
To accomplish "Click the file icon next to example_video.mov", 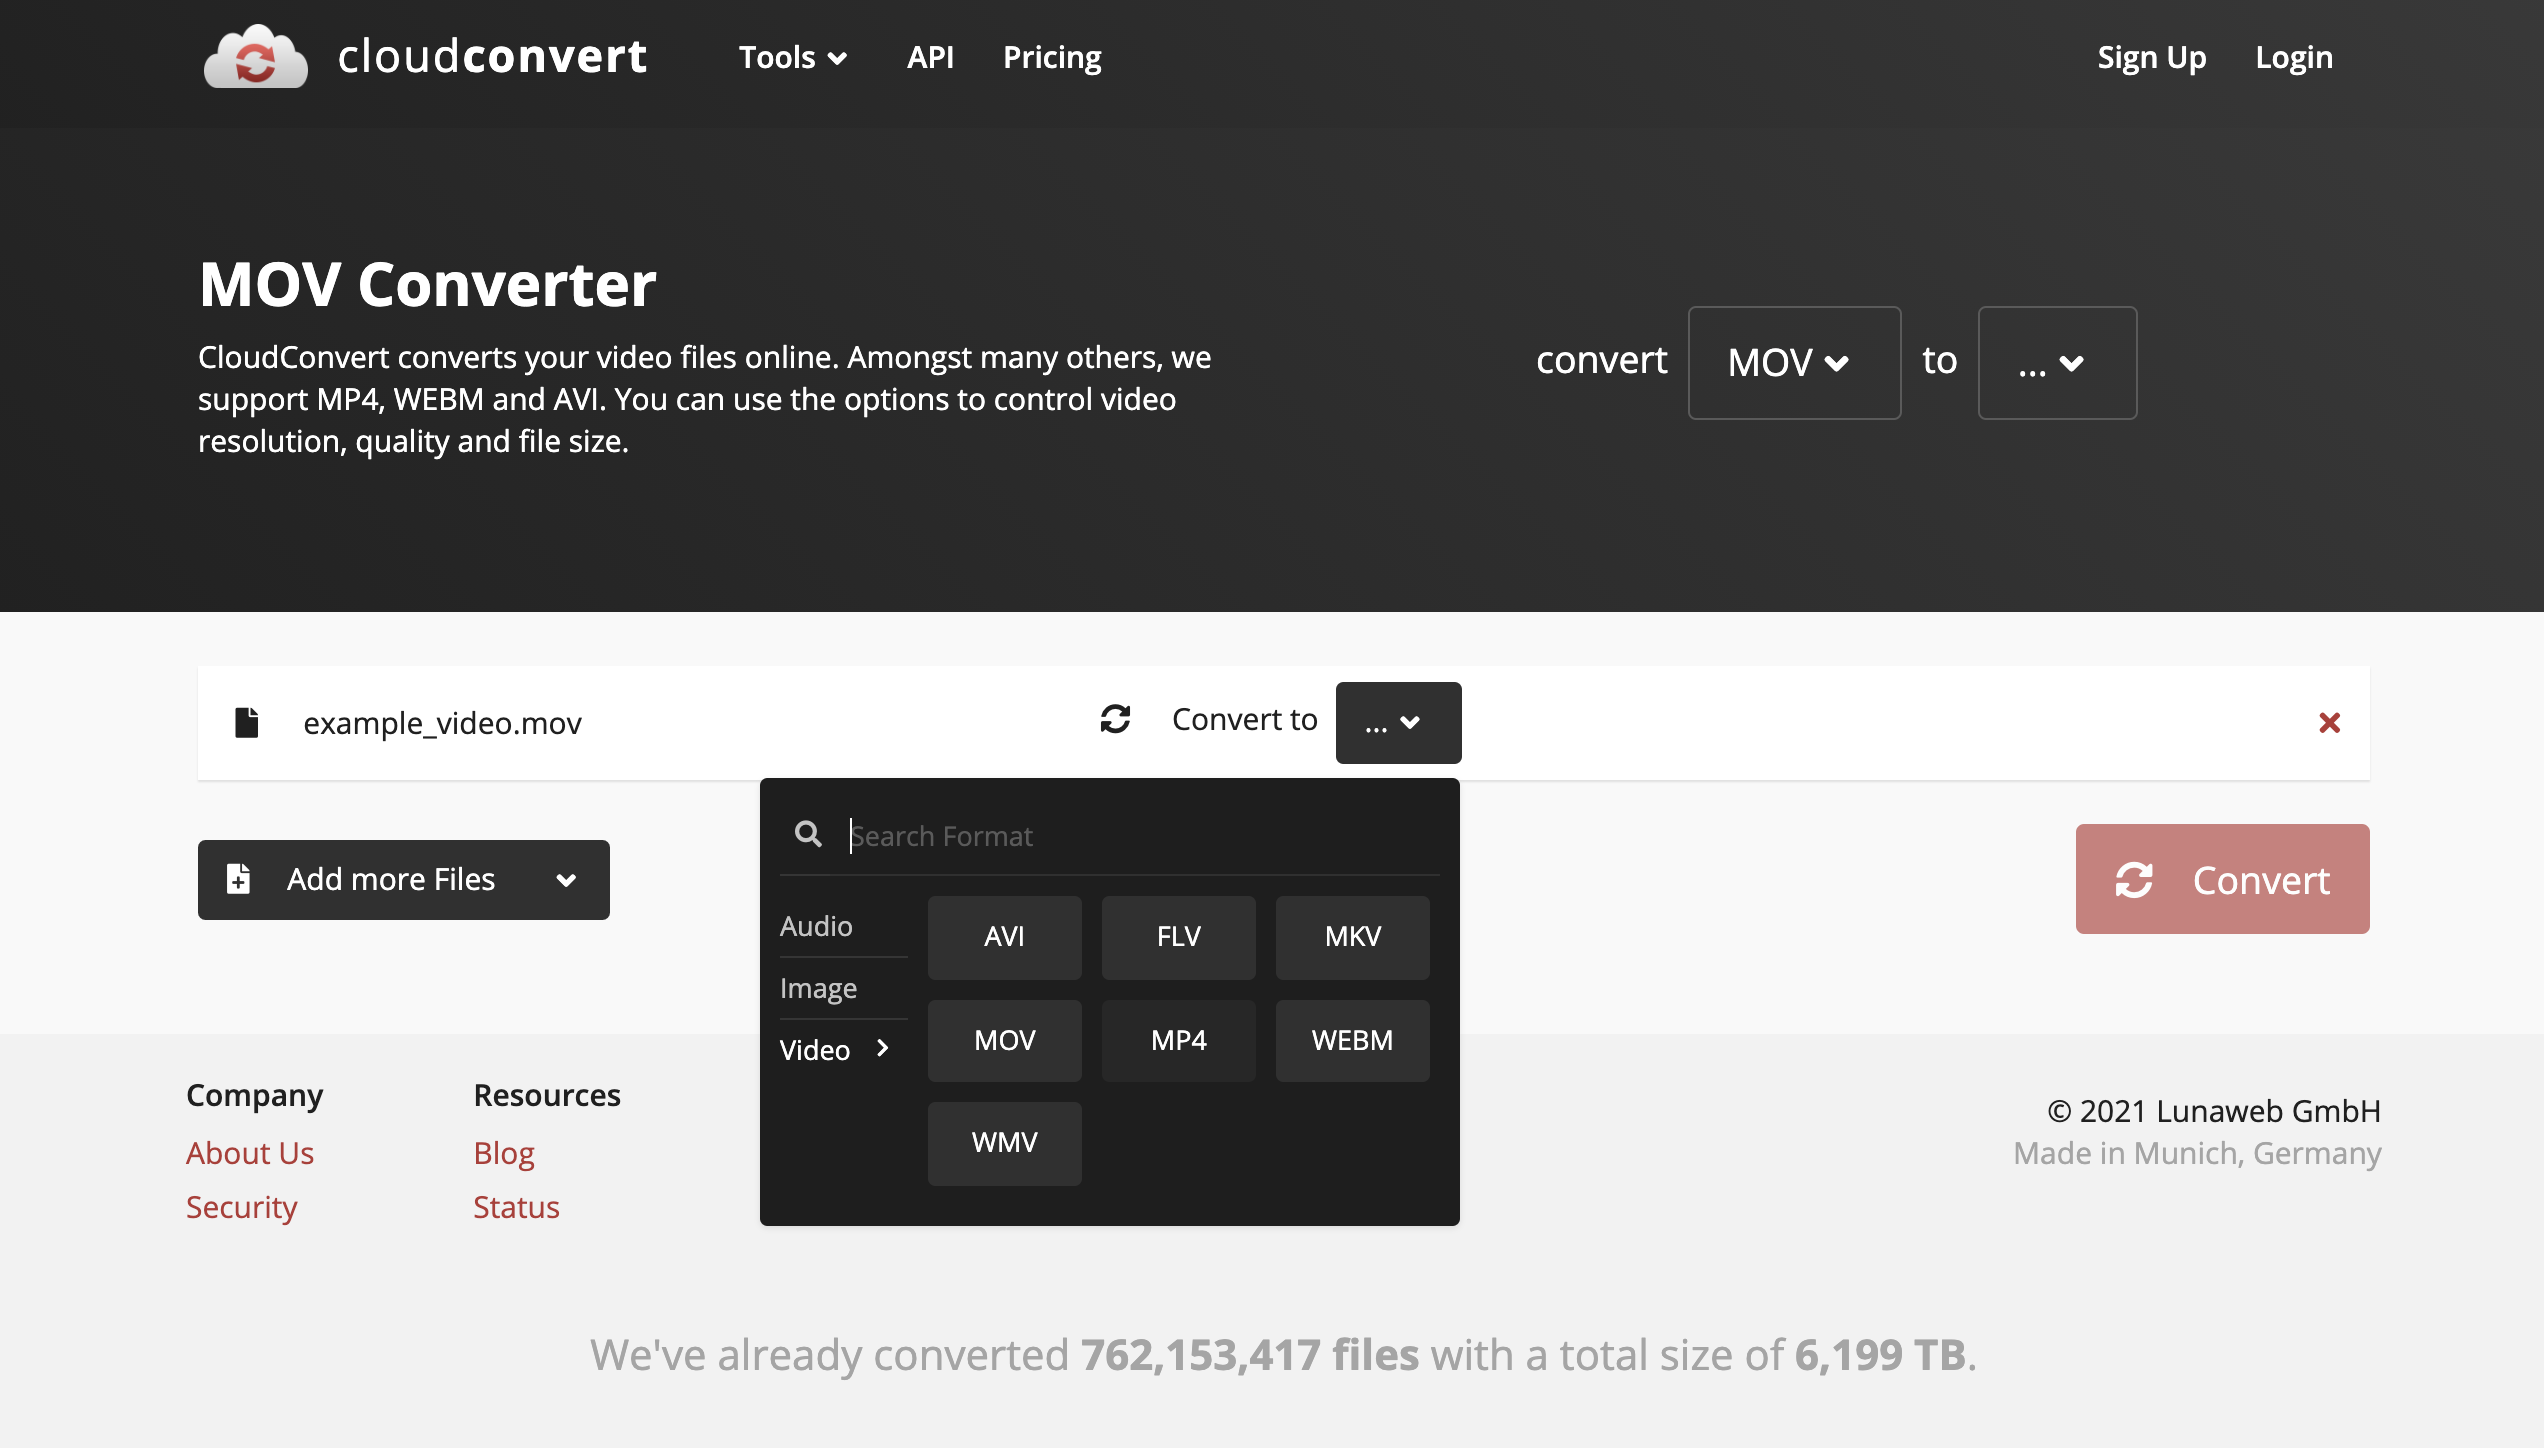I will tap(246, 722).
